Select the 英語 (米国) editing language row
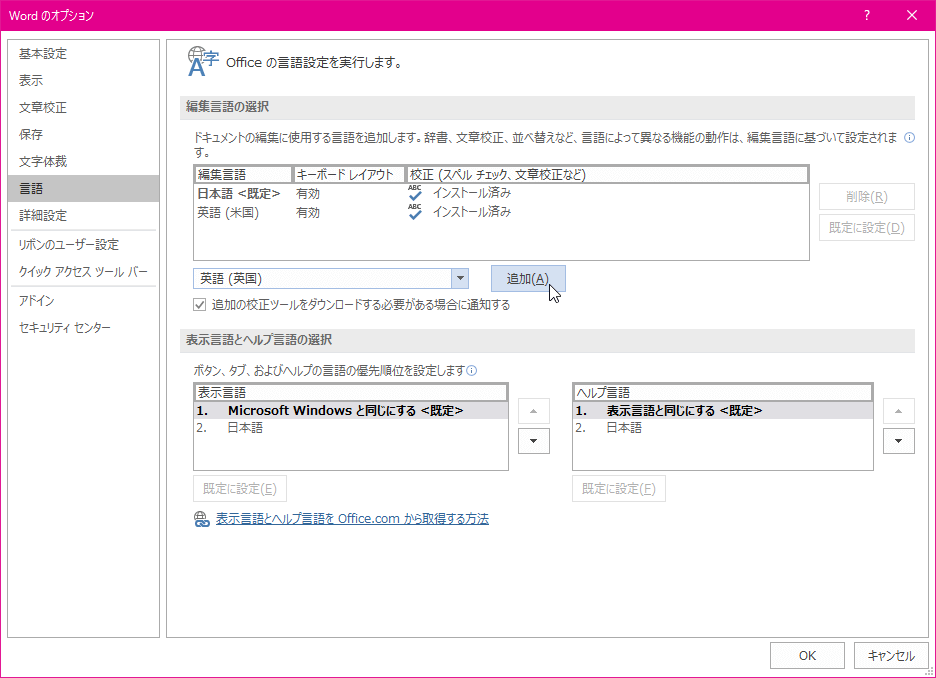The height and width of the screenshot is (678, 936). 501,212
